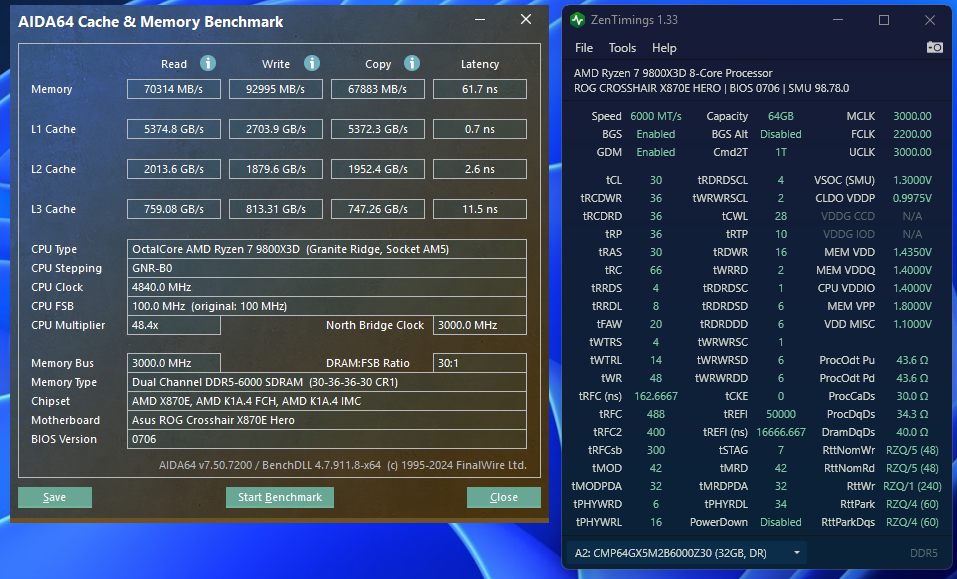Click the Motherboard field Asus ROG Crosshair
The height and width of the screenshot is (579, 957).
point(327,420)
